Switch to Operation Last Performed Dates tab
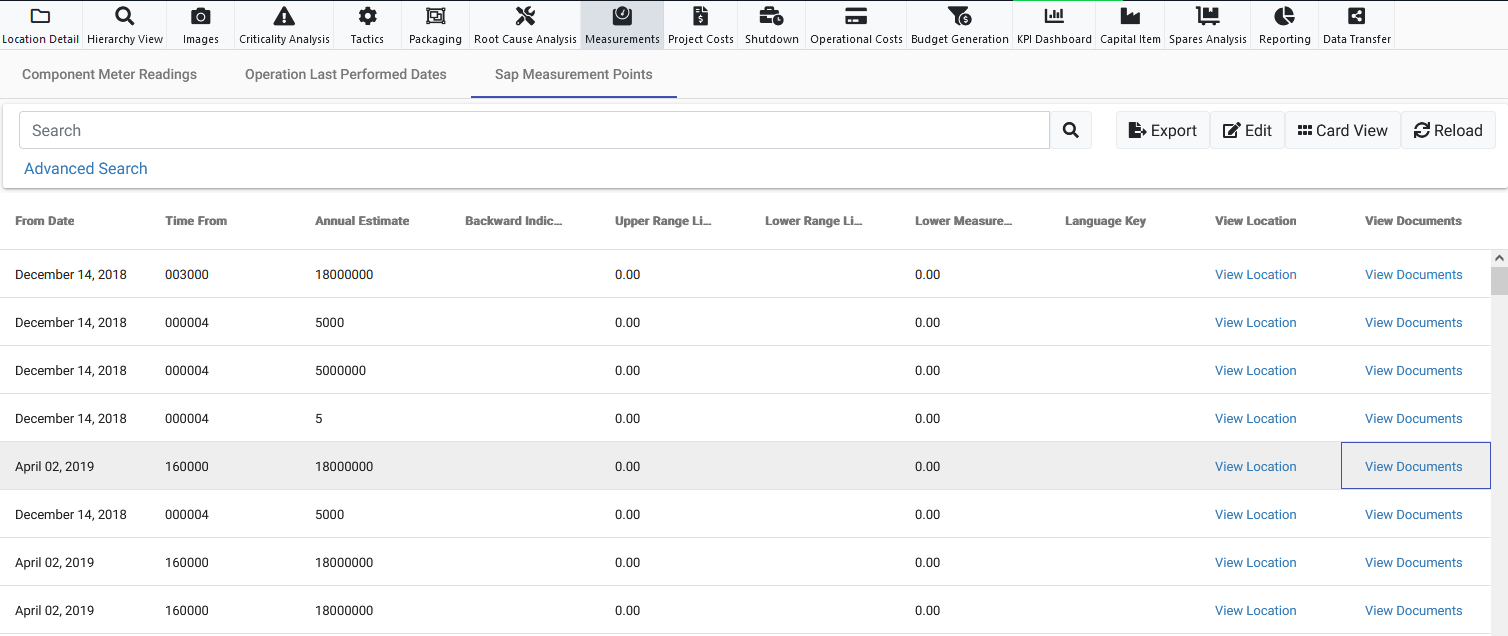 click(346, 74)
